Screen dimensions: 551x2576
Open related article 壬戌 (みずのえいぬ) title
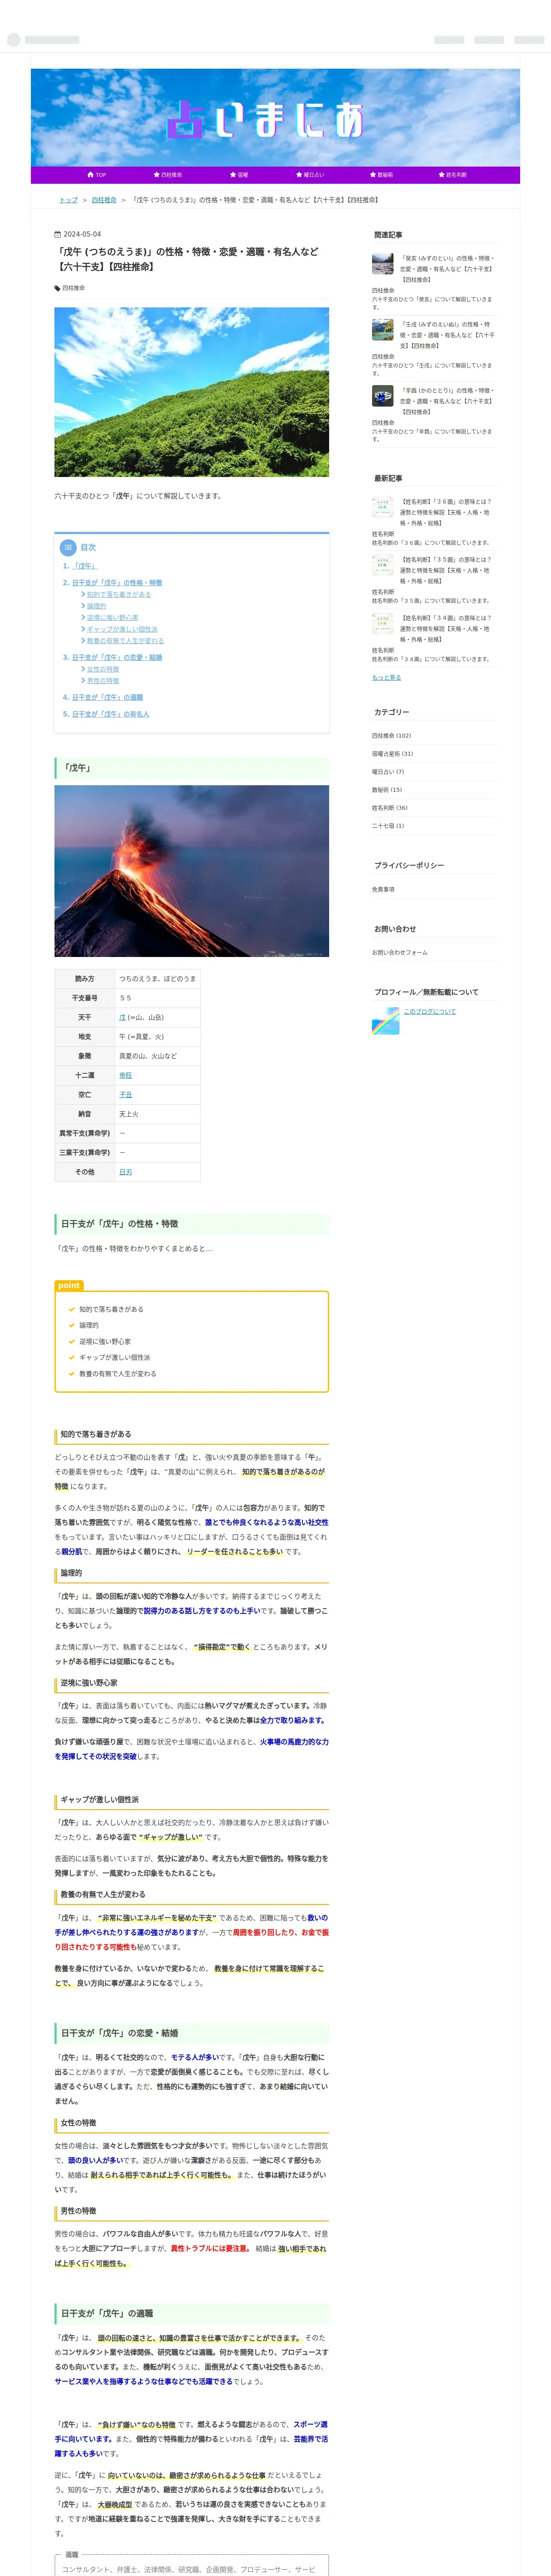[447, 335]
